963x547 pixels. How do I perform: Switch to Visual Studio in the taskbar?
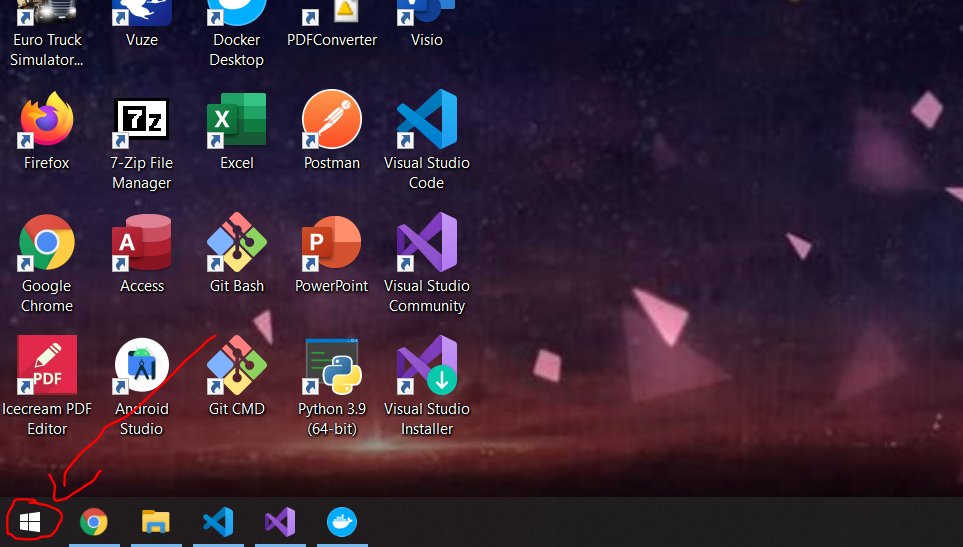(280, 522)
